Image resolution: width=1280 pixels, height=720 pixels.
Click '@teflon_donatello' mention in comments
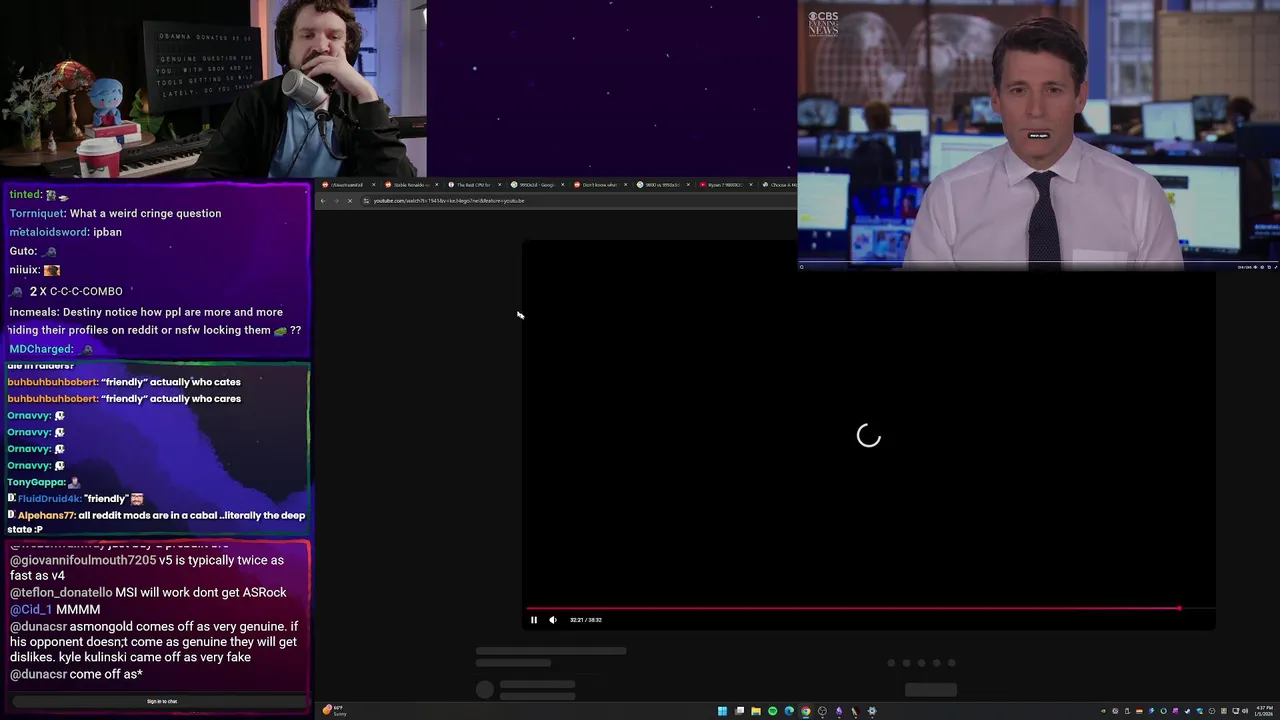click(61, 592)
